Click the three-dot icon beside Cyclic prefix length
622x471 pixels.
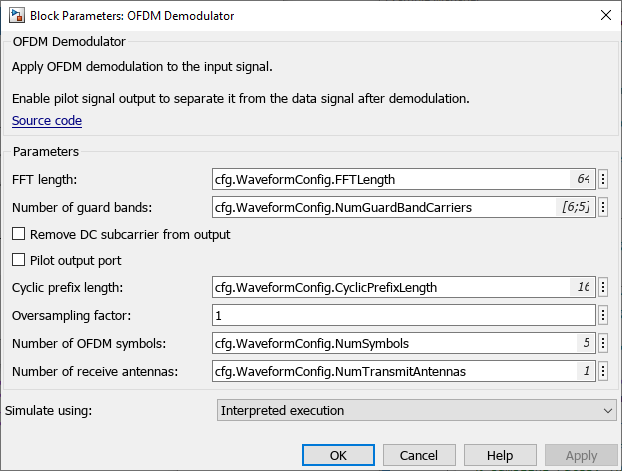(603, 288)
